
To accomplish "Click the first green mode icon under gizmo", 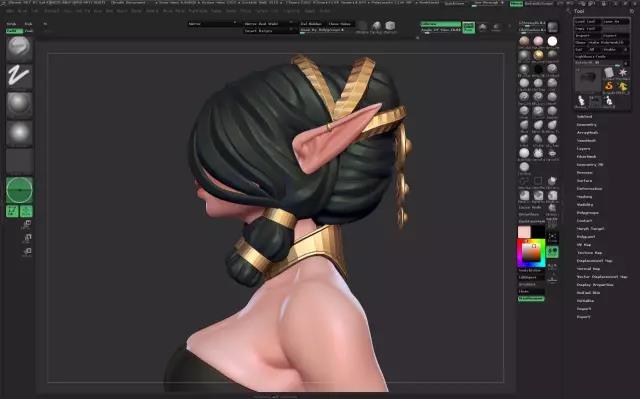I will tap(12, 211).
